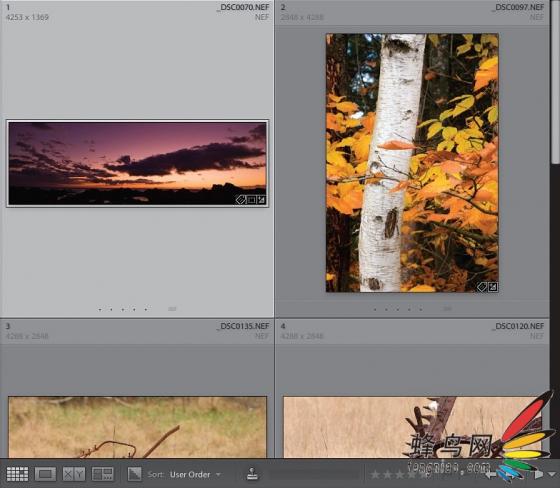Open toolbar content dropdown arrow
Screen dimensions: 560x488
552,475
